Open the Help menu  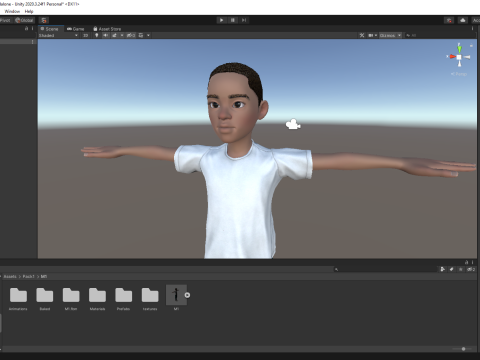pyautogui.click(x=29, y=11)
